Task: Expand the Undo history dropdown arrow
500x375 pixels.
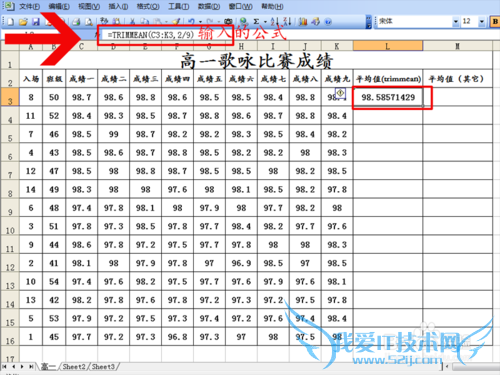Action: click(x=200, y=22)
